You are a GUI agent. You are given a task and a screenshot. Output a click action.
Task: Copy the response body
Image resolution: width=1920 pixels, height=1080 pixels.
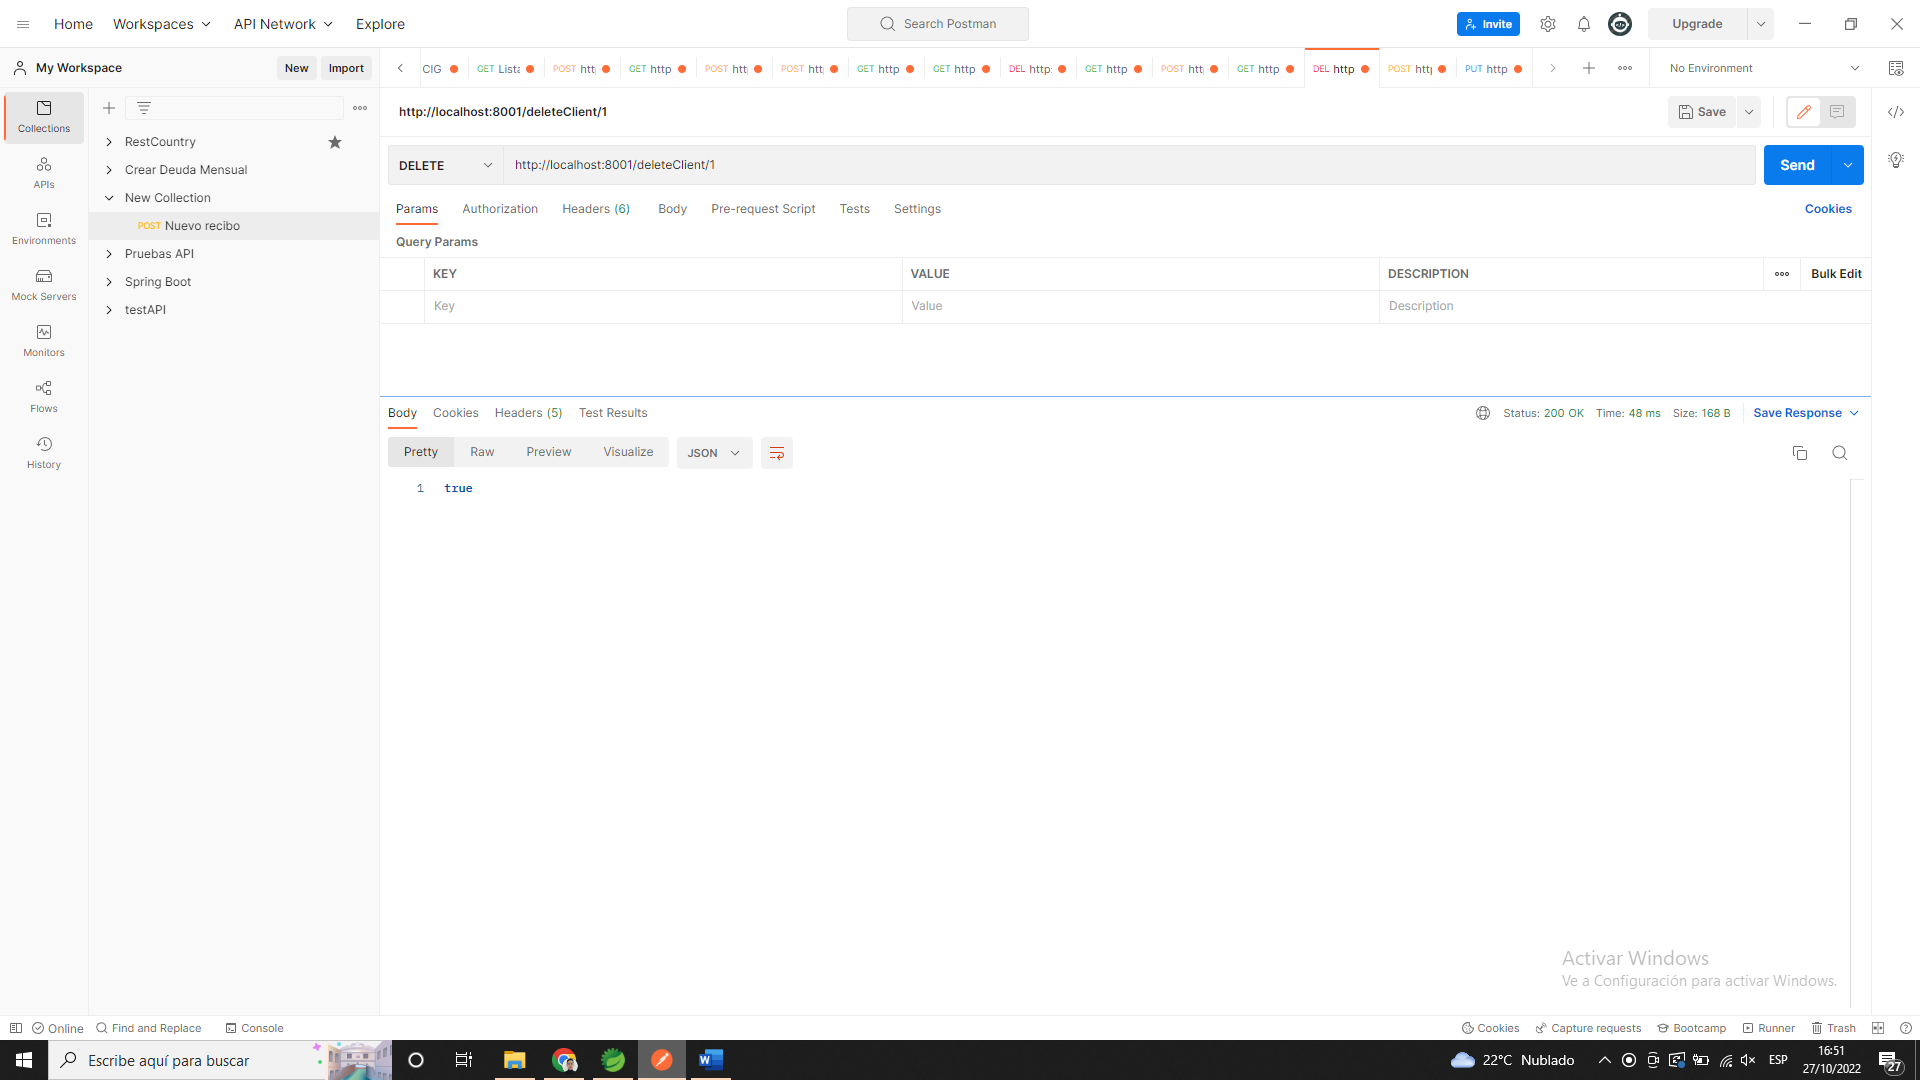(1800, 452)
